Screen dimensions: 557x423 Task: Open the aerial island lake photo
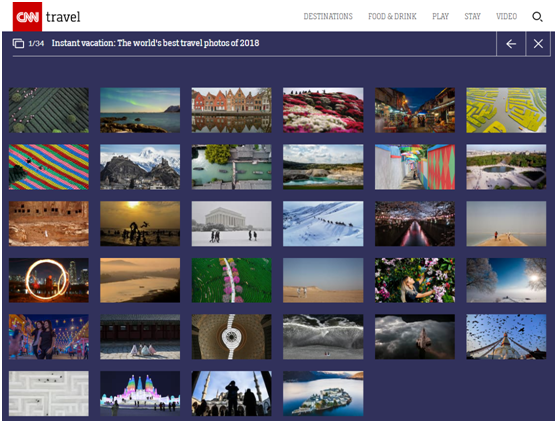(x=323, y=394)
